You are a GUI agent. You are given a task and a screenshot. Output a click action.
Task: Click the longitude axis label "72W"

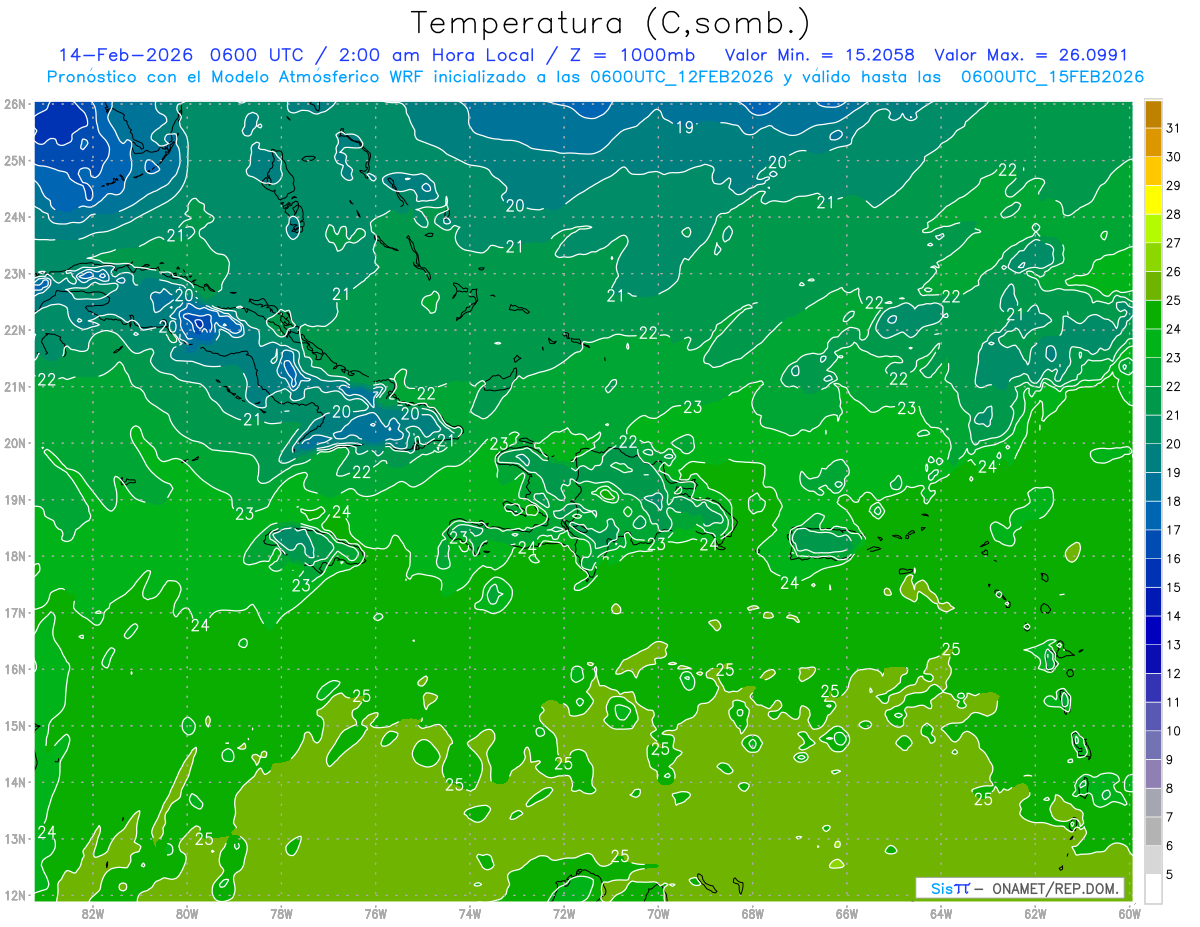[564, 913]
